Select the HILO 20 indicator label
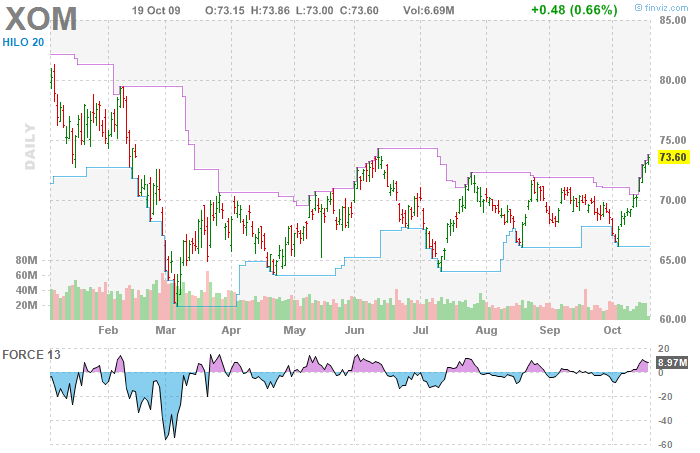The image size is (700, 453). pyautogui.click(x=22, y=42)
